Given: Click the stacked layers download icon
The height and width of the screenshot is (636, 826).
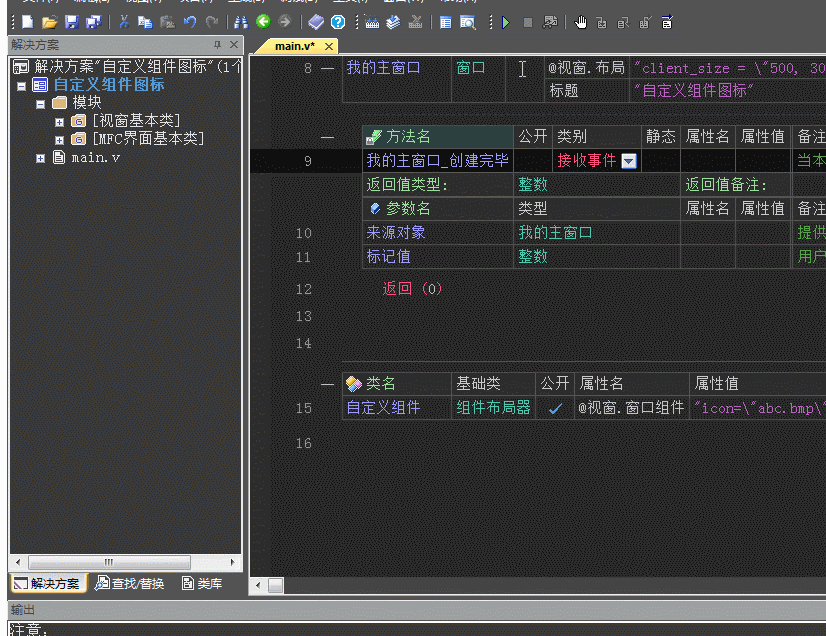Looking at the screenshot, I should [394, 22].
